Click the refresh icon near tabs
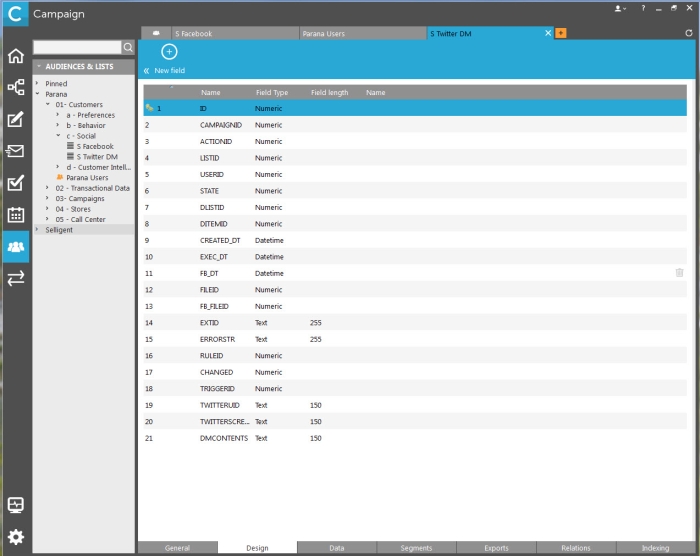Image resolution: width=700 pixels, height=556 pixels. [689, 33]
